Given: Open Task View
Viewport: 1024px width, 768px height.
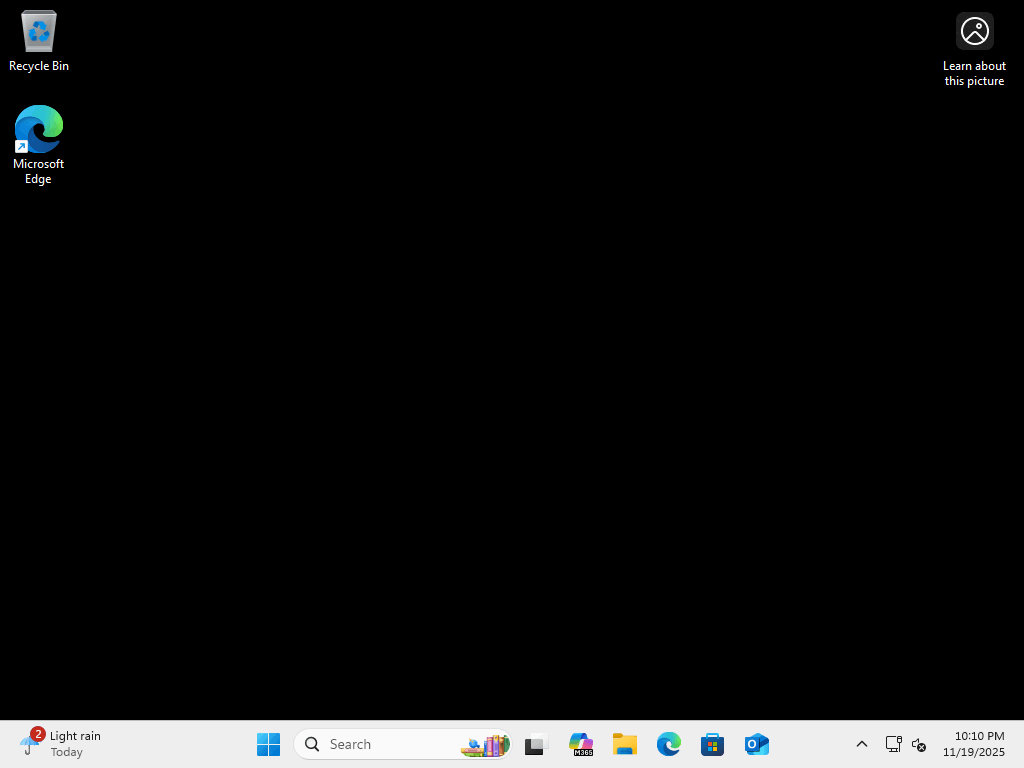Looking at the screenshot, I should tap(536, 744).
